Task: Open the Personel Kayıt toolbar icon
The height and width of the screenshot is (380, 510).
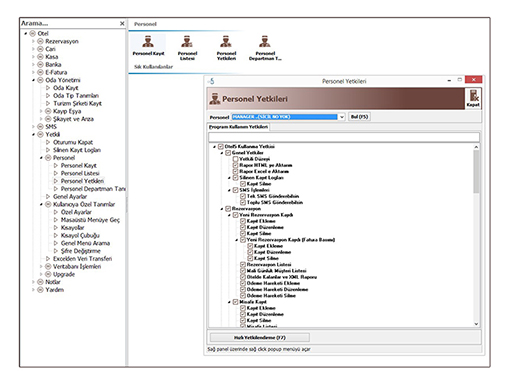Action: [148, 46]
